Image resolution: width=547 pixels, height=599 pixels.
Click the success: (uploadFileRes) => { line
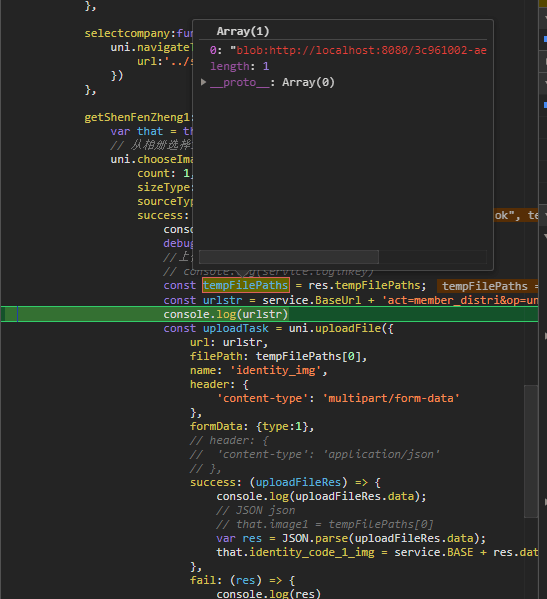285,482
